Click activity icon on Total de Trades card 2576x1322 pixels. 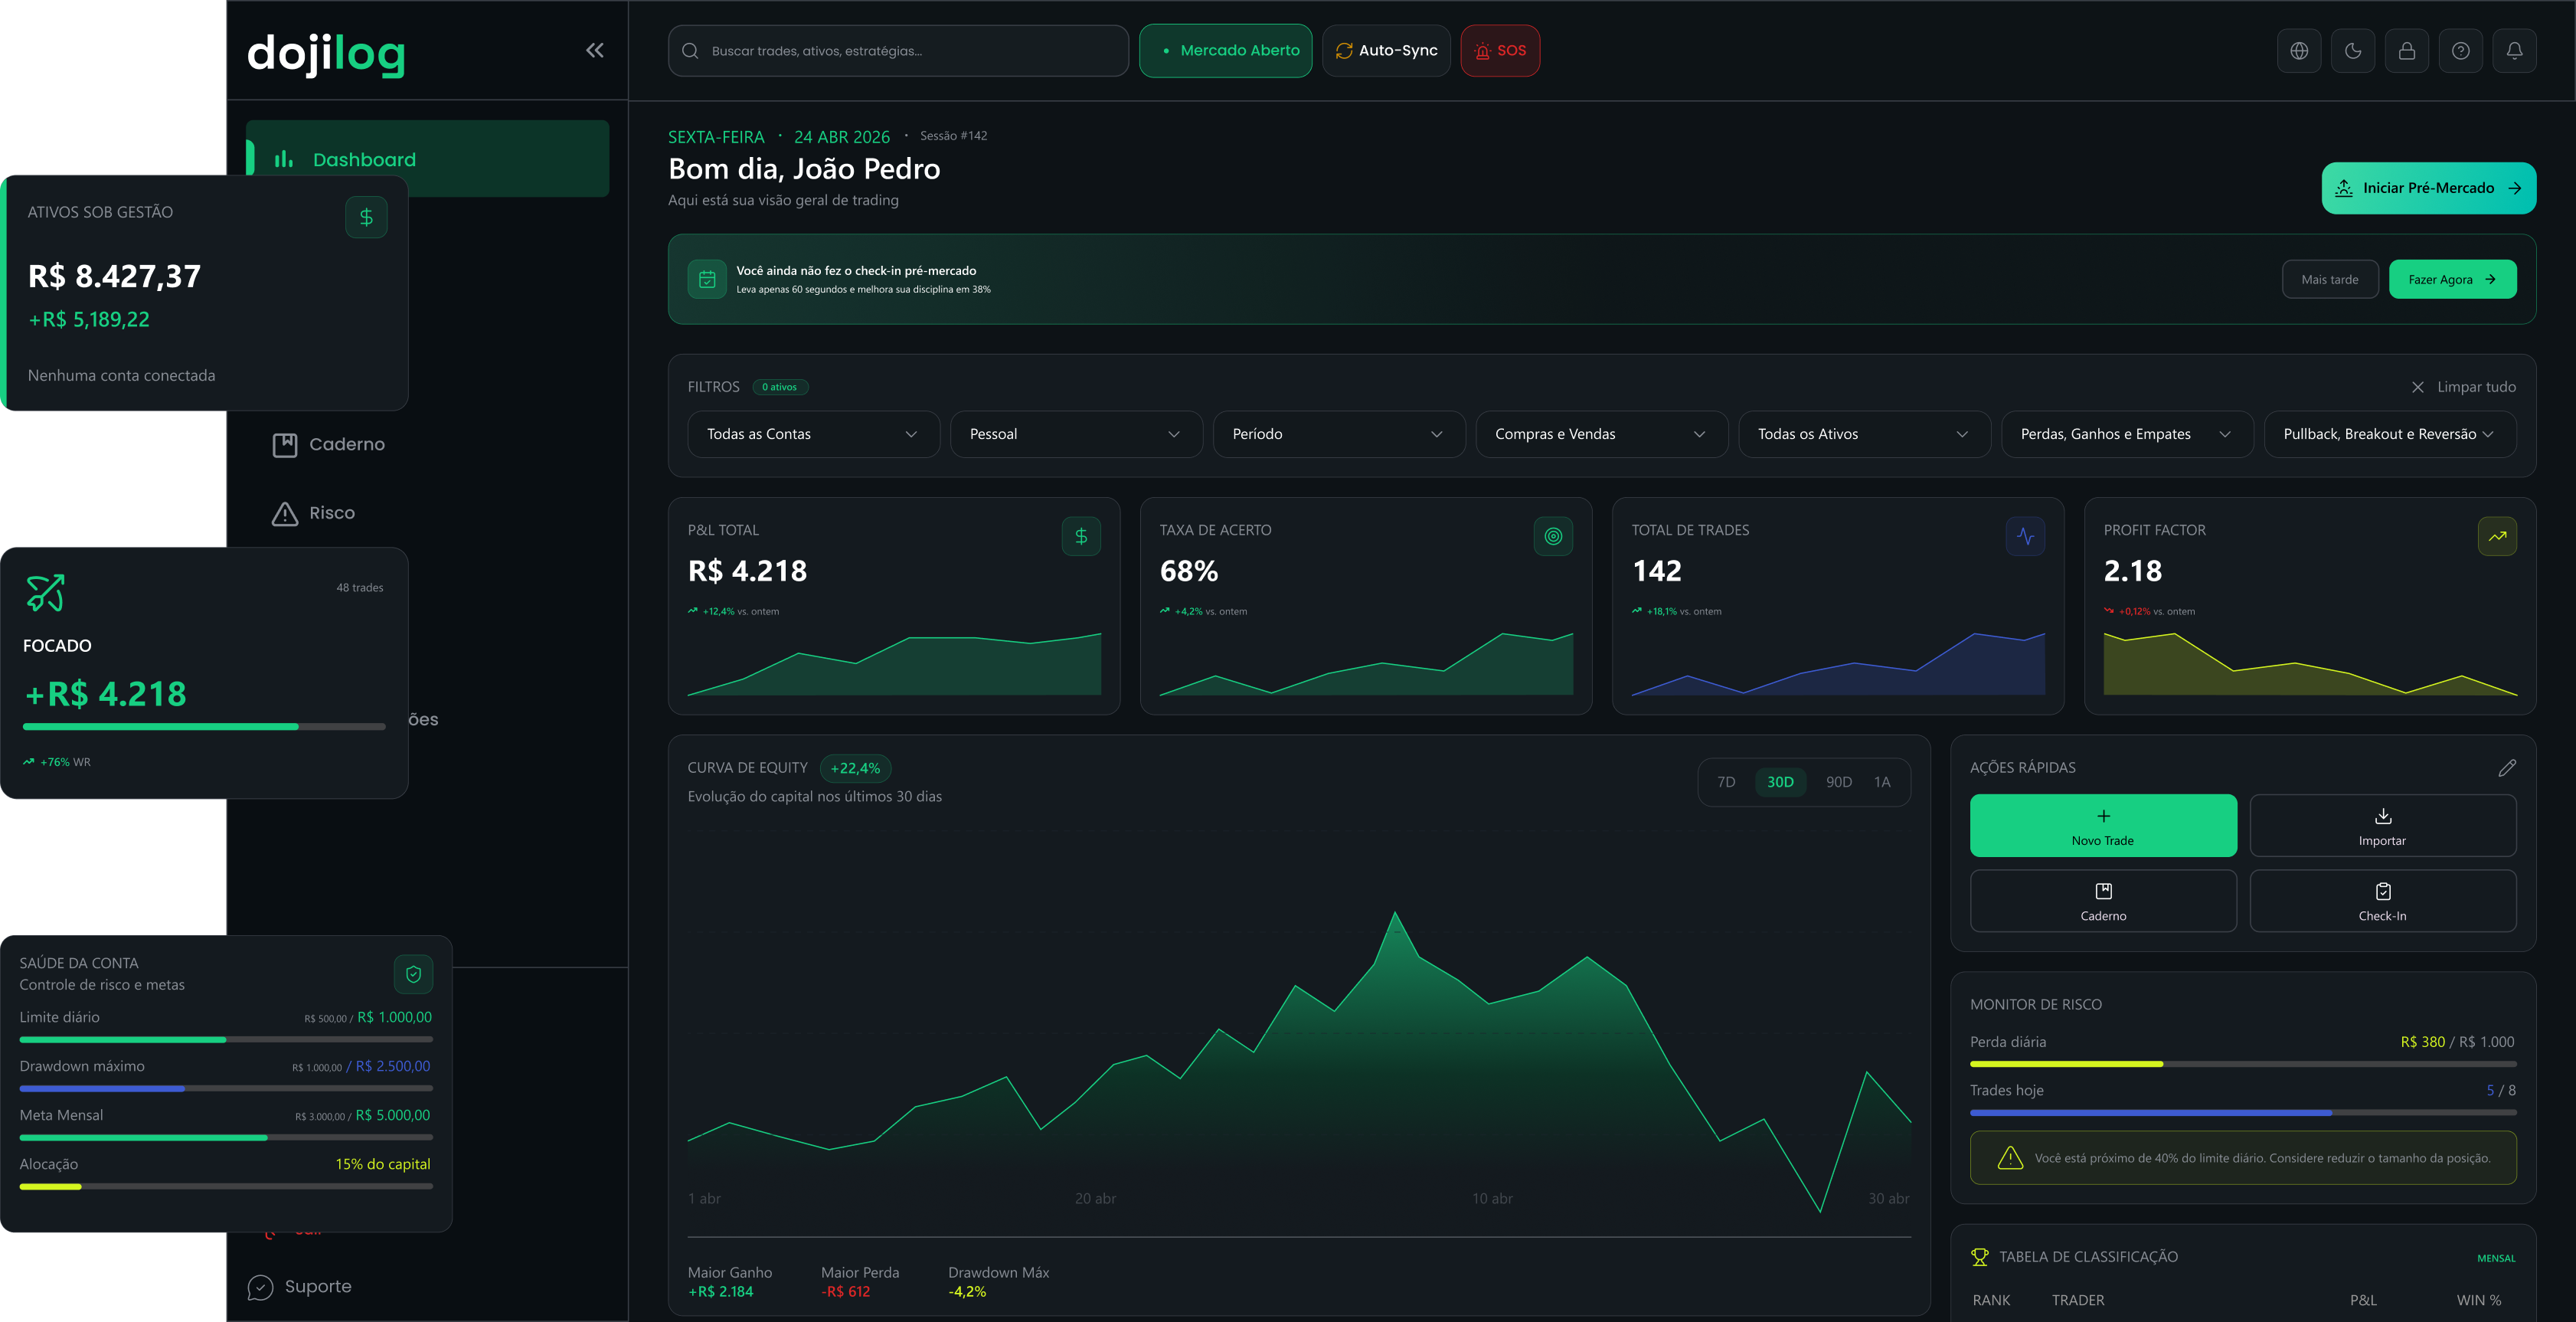(x=2025, y=537)
